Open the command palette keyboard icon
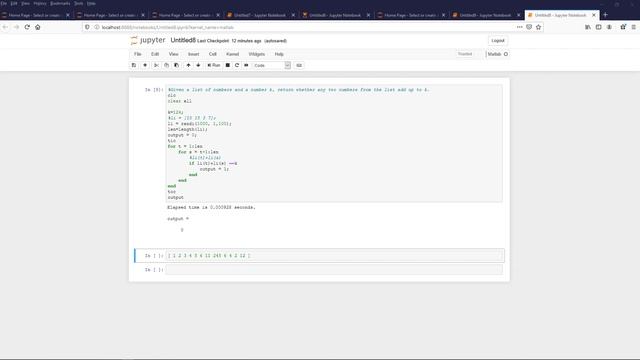This screenshot has width=640, height=360. pos(299,65)
